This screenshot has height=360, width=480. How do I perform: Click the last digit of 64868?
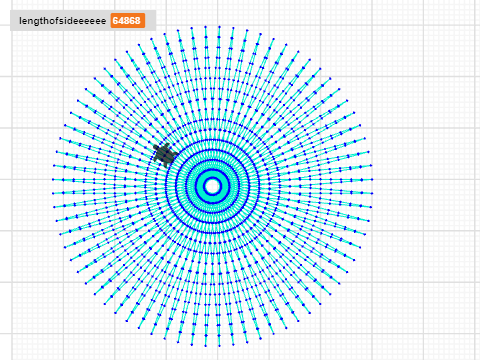(138, 21)
